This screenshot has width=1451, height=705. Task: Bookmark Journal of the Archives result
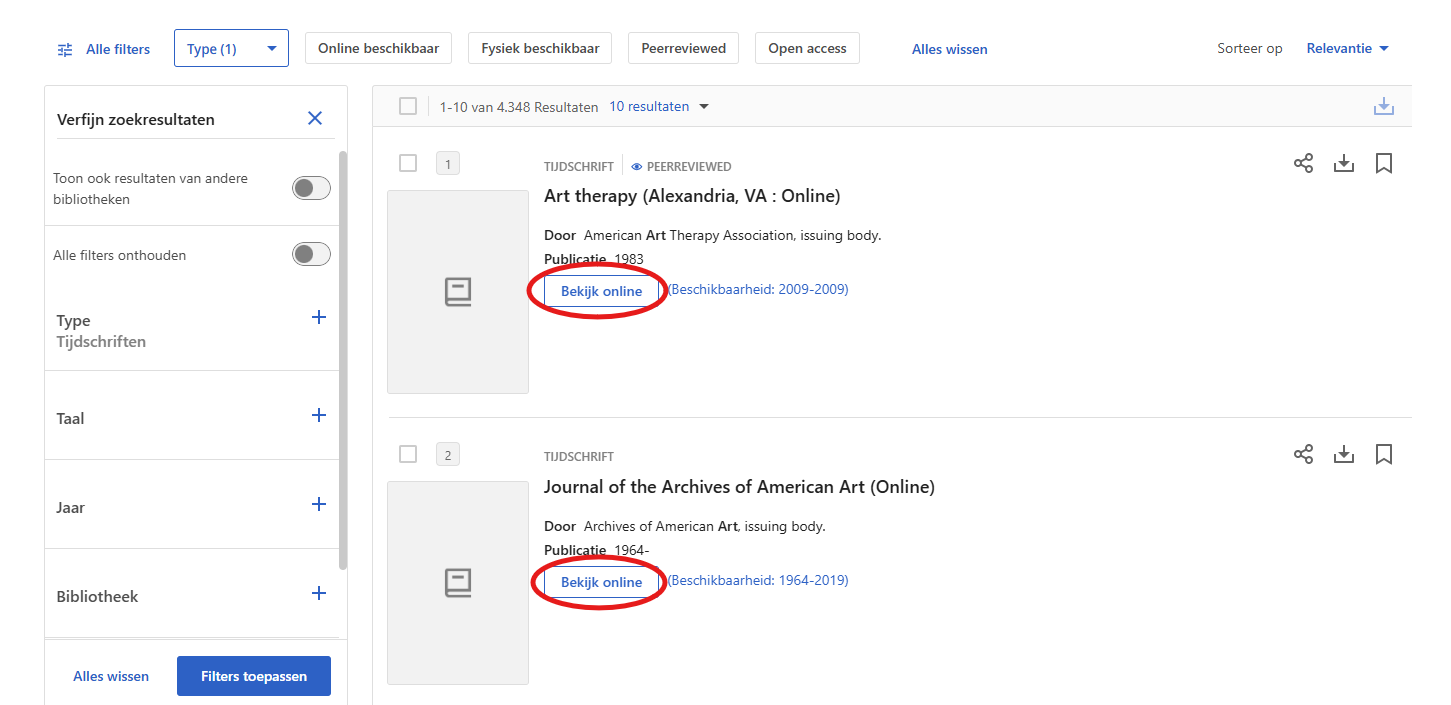coord(1384,454)
